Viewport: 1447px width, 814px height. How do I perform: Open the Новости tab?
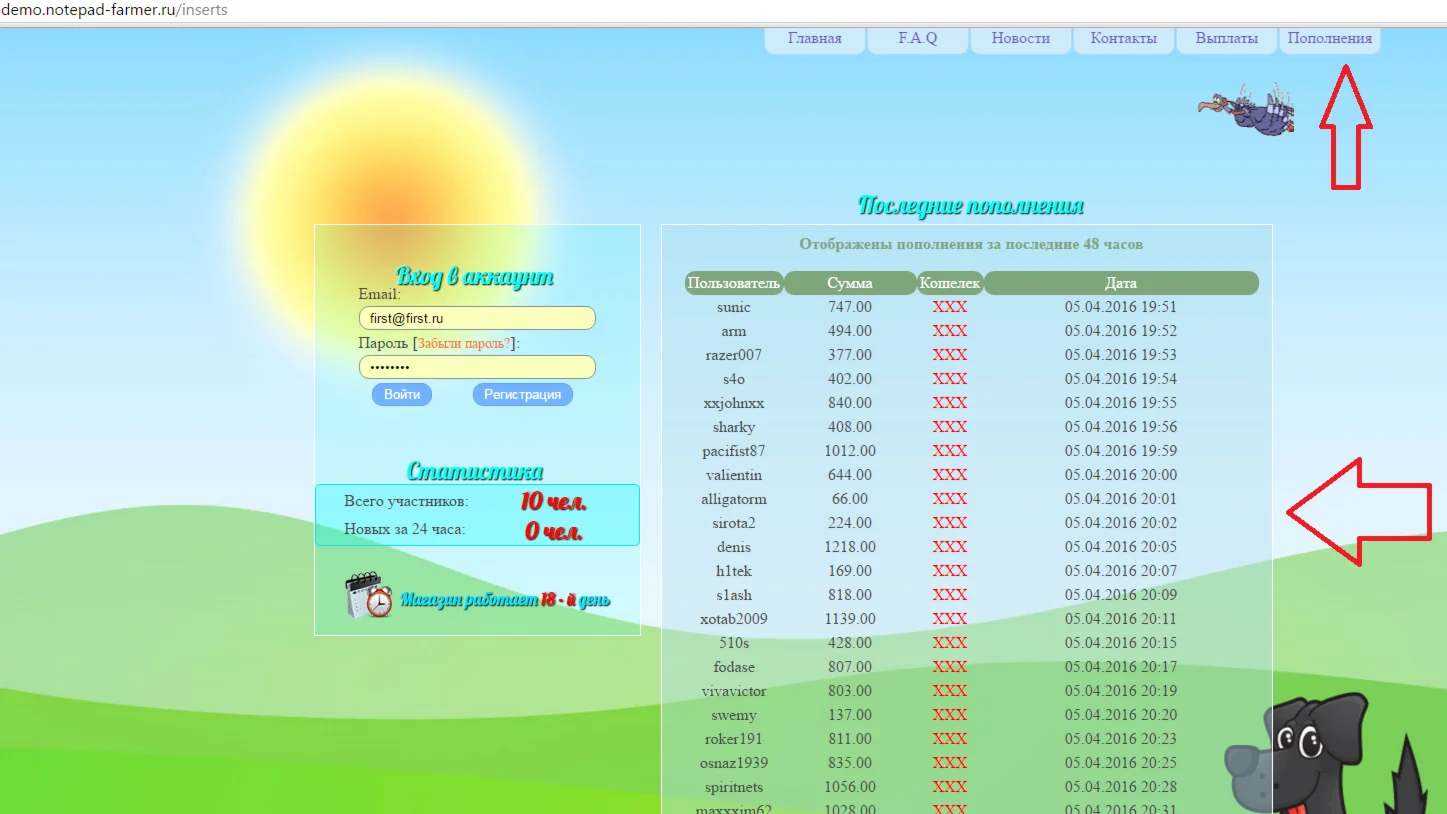(1021, 39)
